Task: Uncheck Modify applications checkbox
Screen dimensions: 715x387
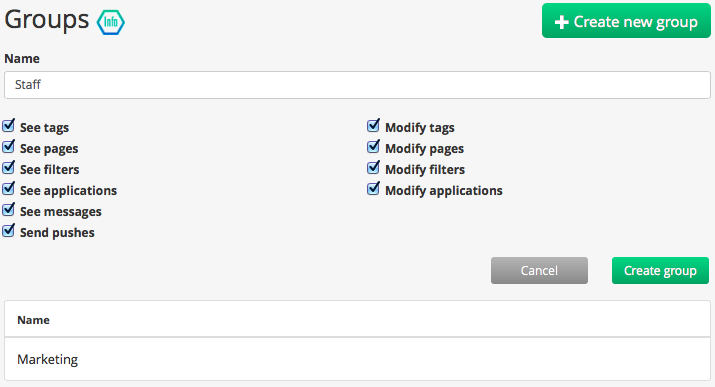Action: (373, 189)
